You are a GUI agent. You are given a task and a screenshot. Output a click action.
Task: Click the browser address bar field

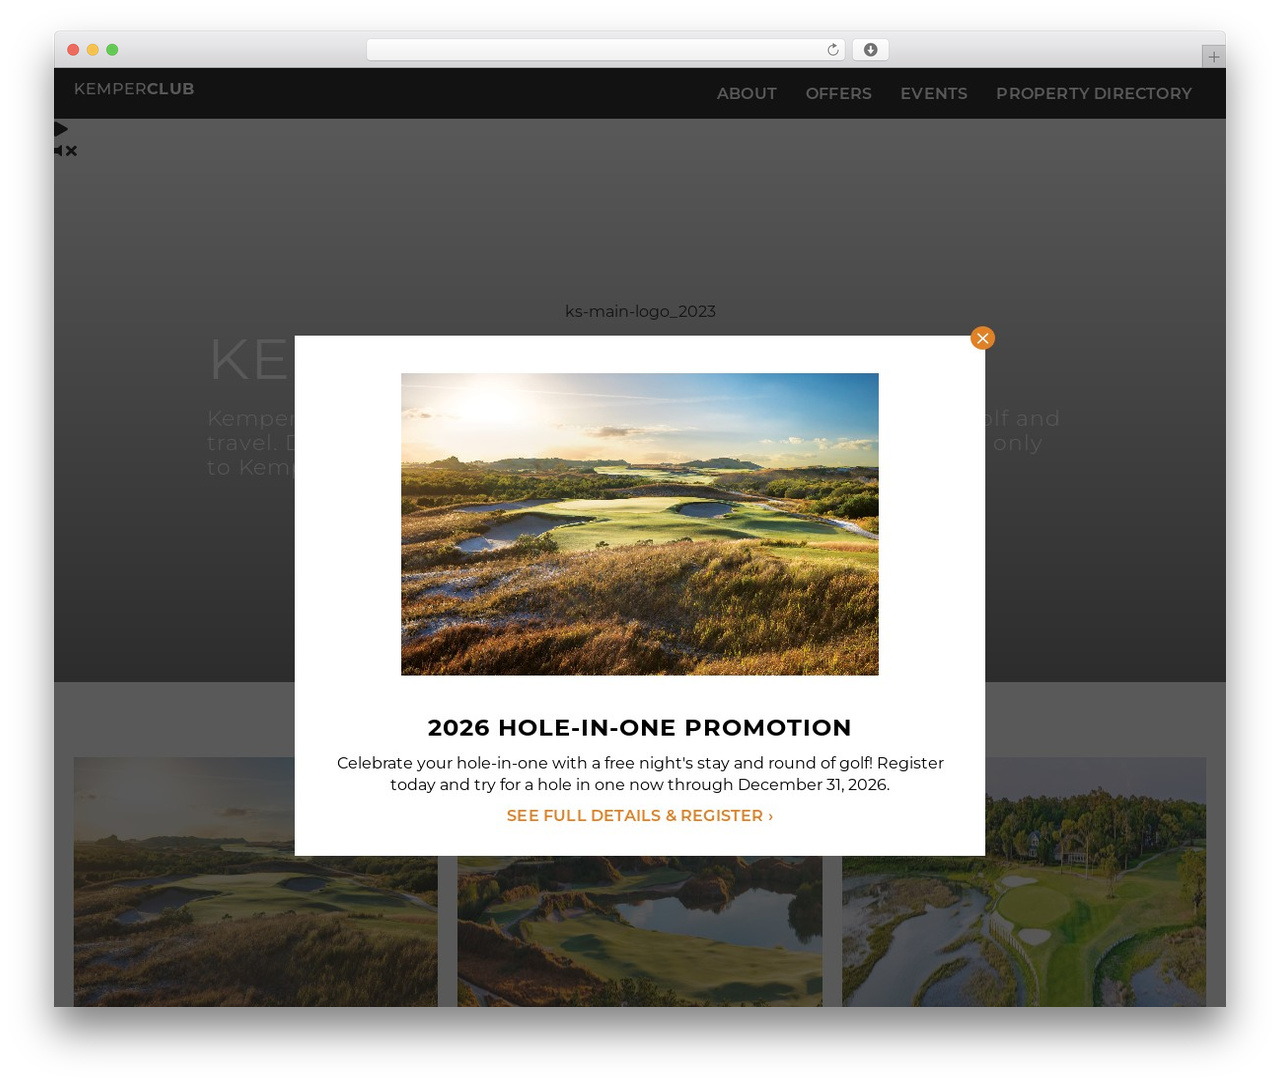coord(605,50)
